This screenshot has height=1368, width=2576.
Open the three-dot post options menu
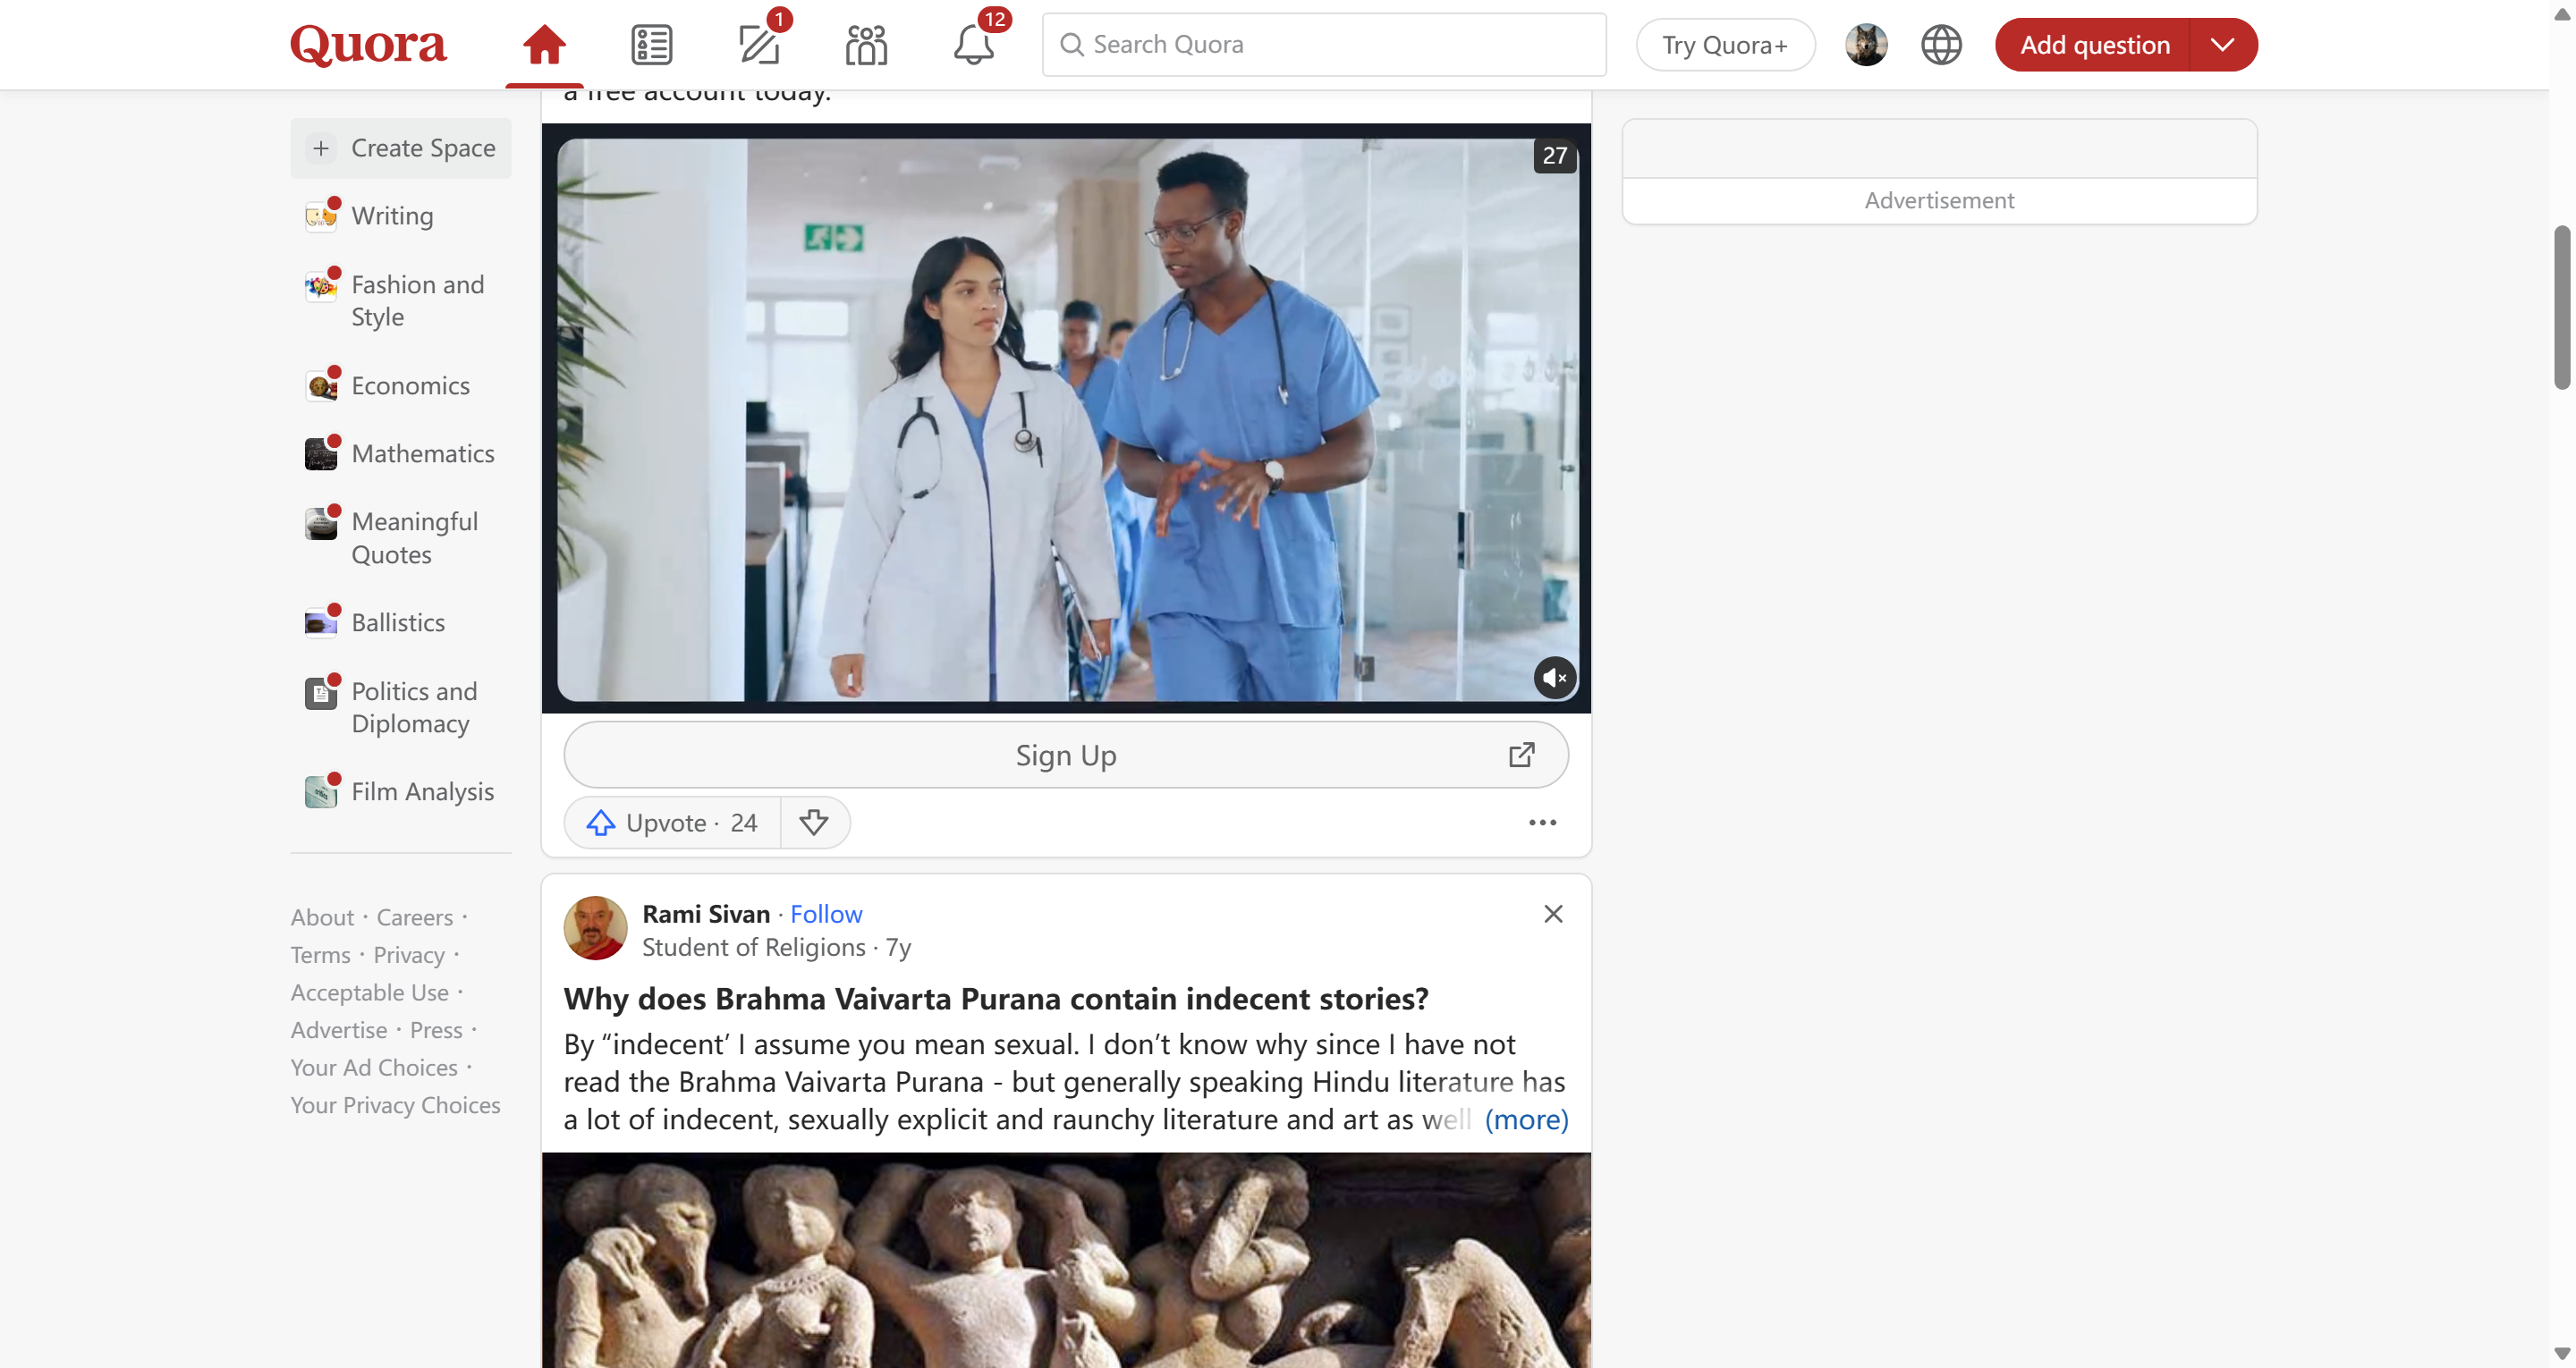pos(1542,822)
